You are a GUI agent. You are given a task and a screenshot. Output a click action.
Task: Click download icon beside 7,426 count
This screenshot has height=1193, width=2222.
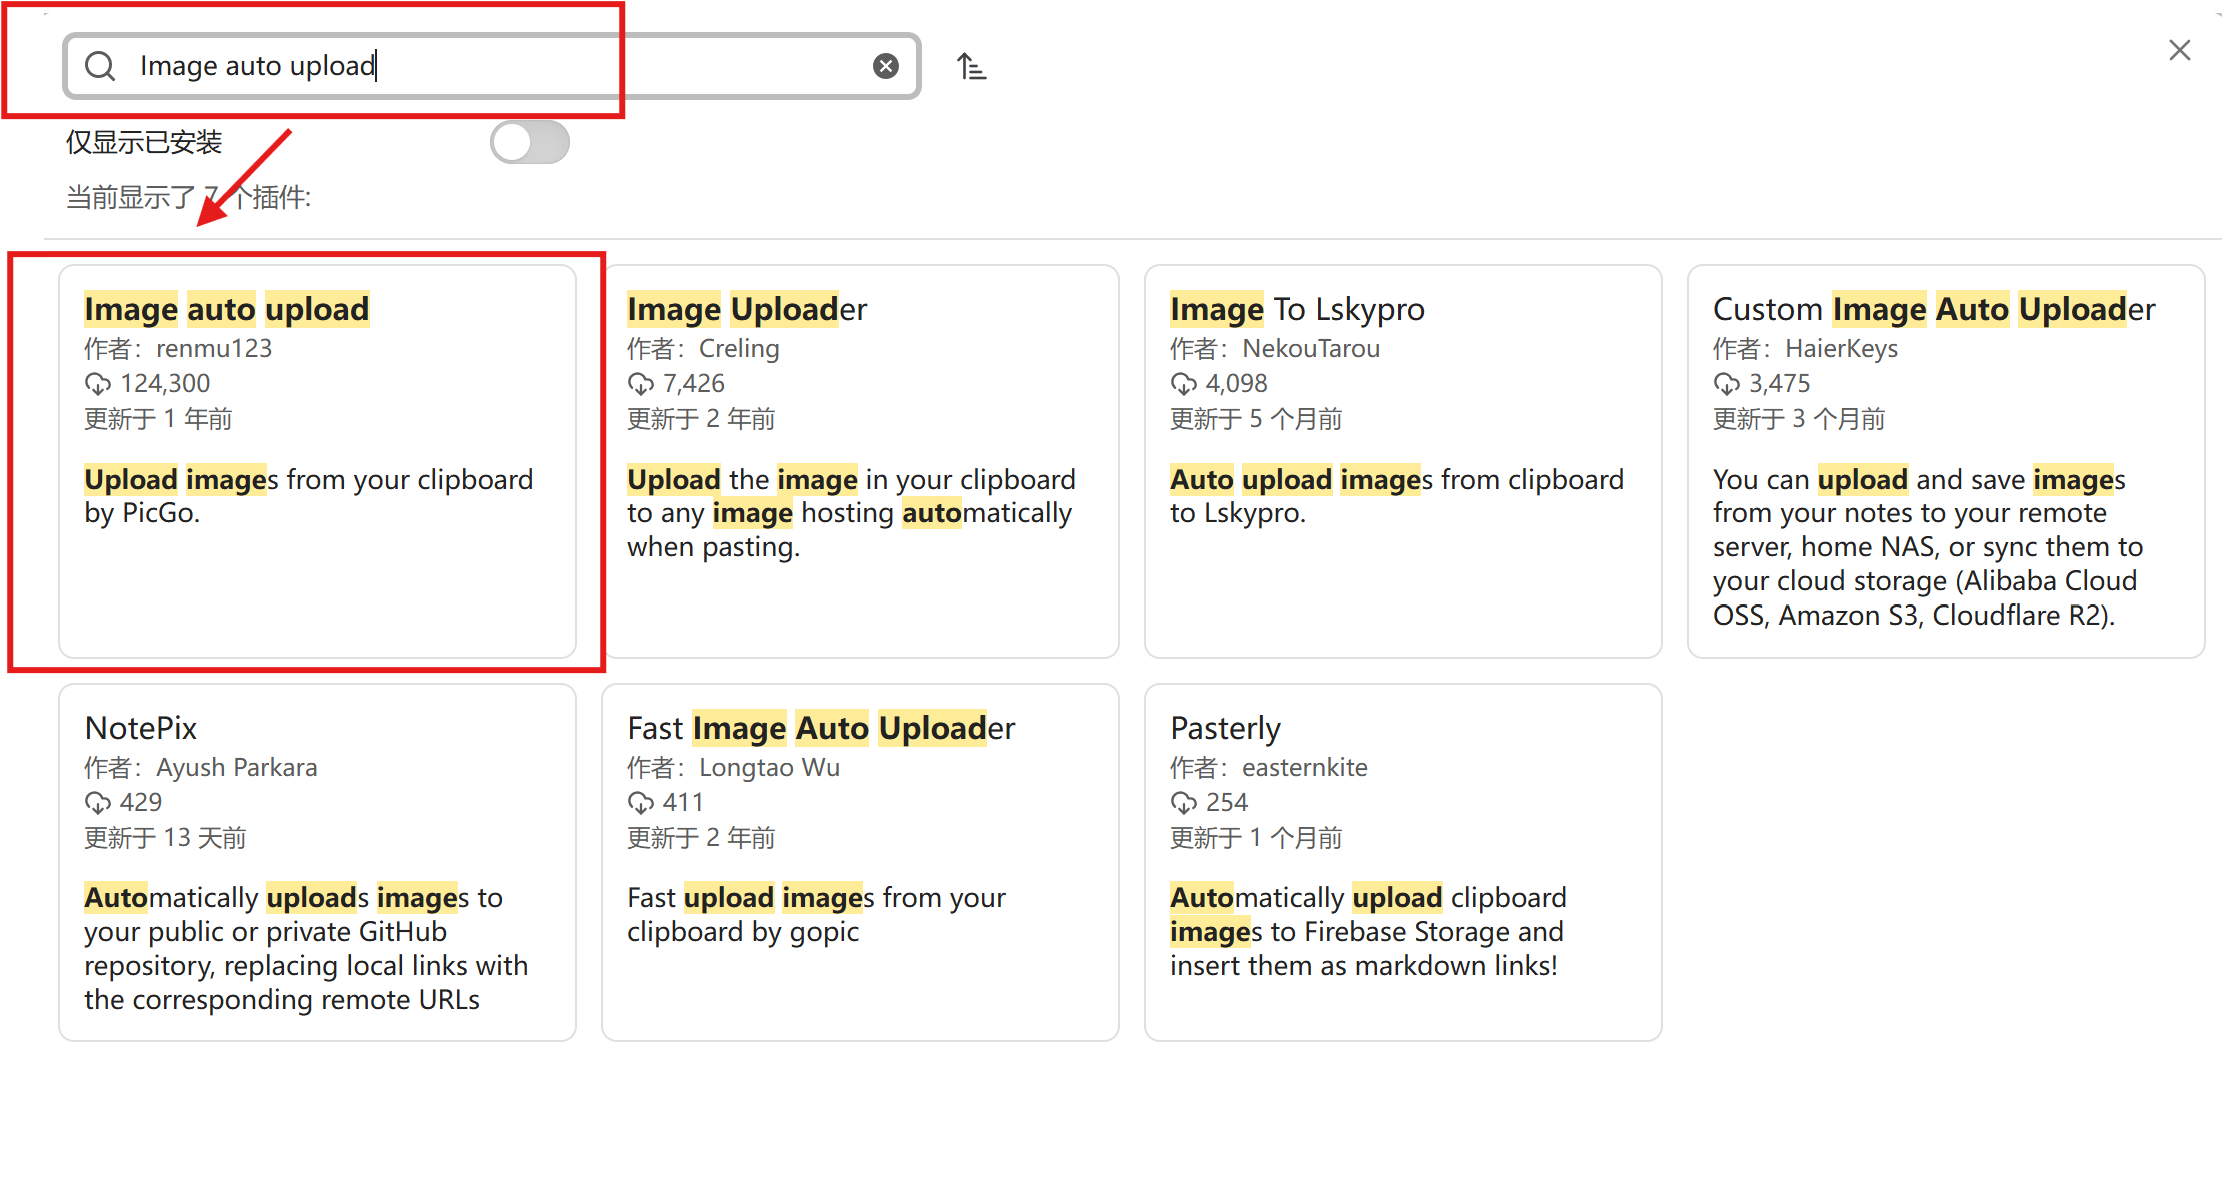click(x=640, y=384)
